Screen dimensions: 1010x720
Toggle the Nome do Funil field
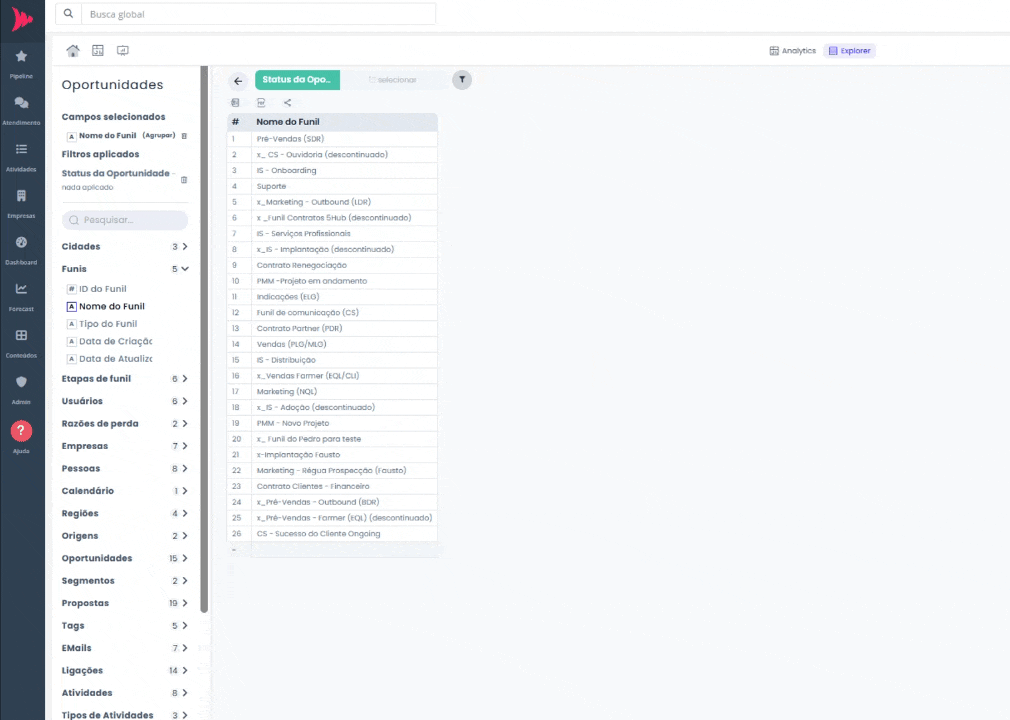111,306
